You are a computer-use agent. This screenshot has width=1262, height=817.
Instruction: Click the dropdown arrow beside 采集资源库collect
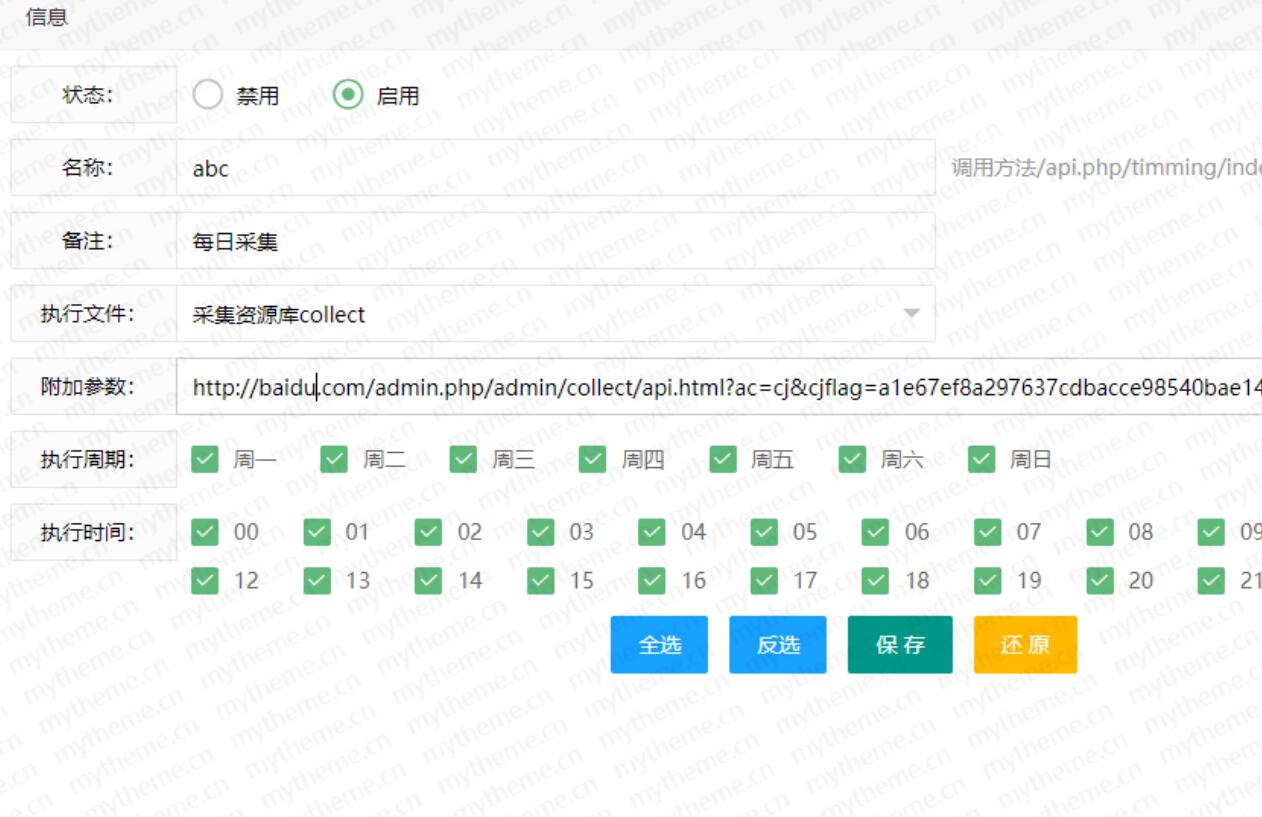click(x=911, y=314)
